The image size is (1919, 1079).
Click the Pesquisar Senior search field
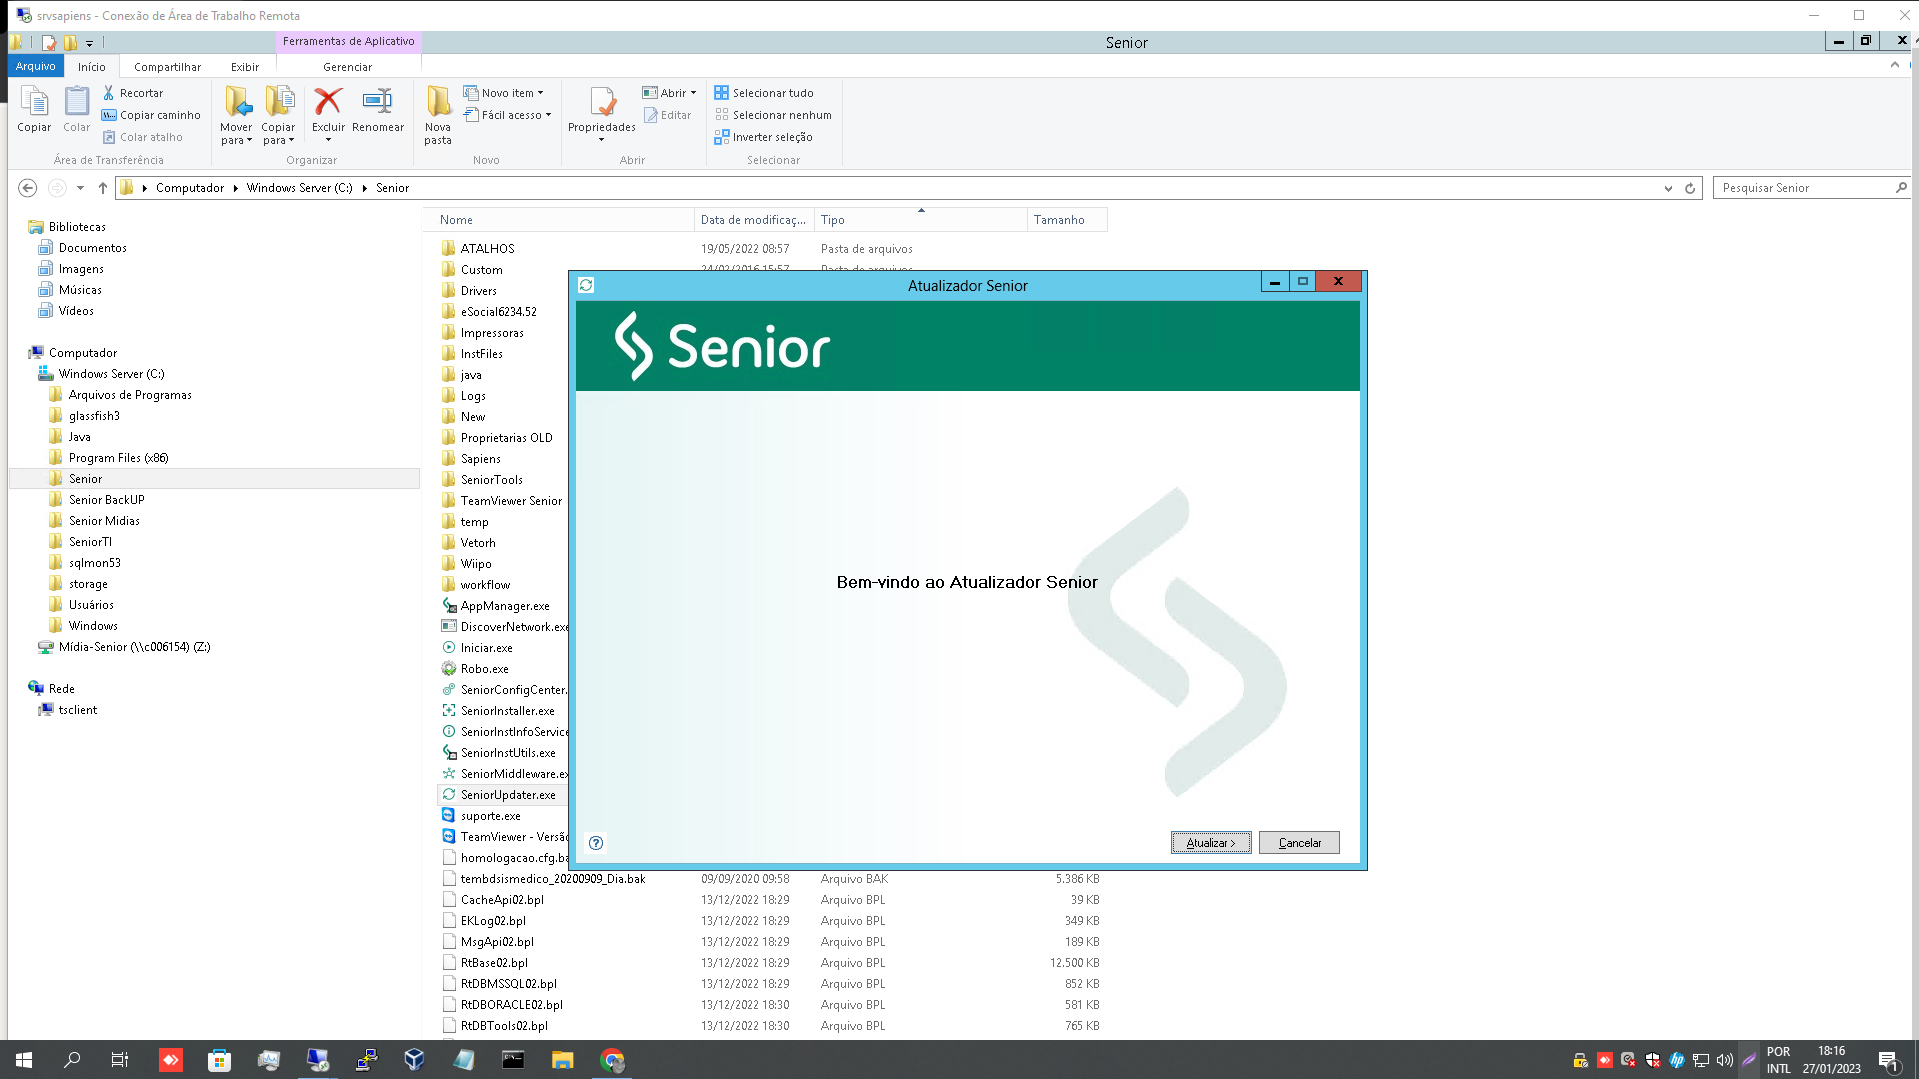pos(1805,188)
